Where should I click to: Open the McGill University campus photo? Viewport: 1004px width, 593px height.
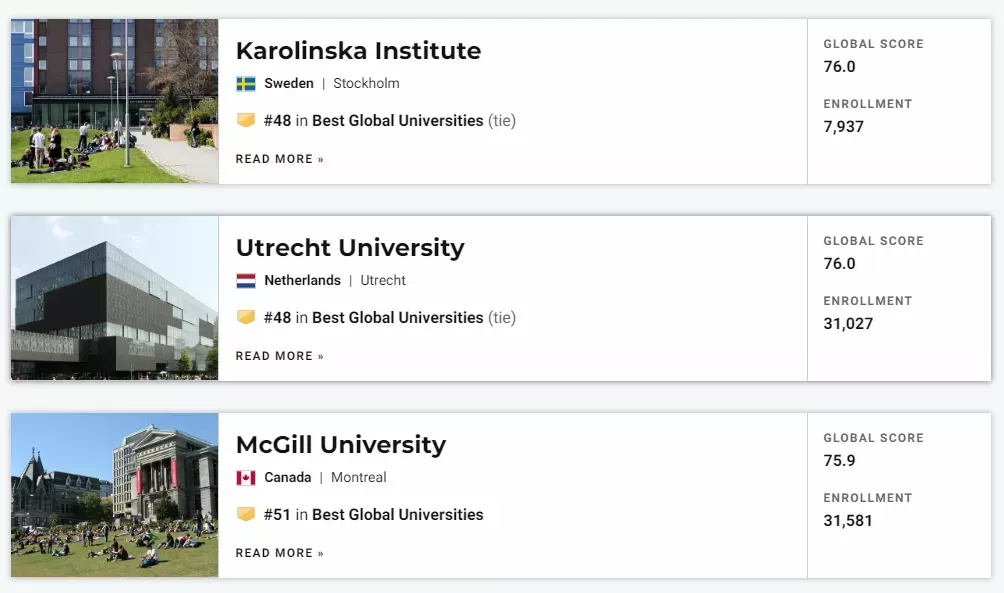[x=115, y=495]
